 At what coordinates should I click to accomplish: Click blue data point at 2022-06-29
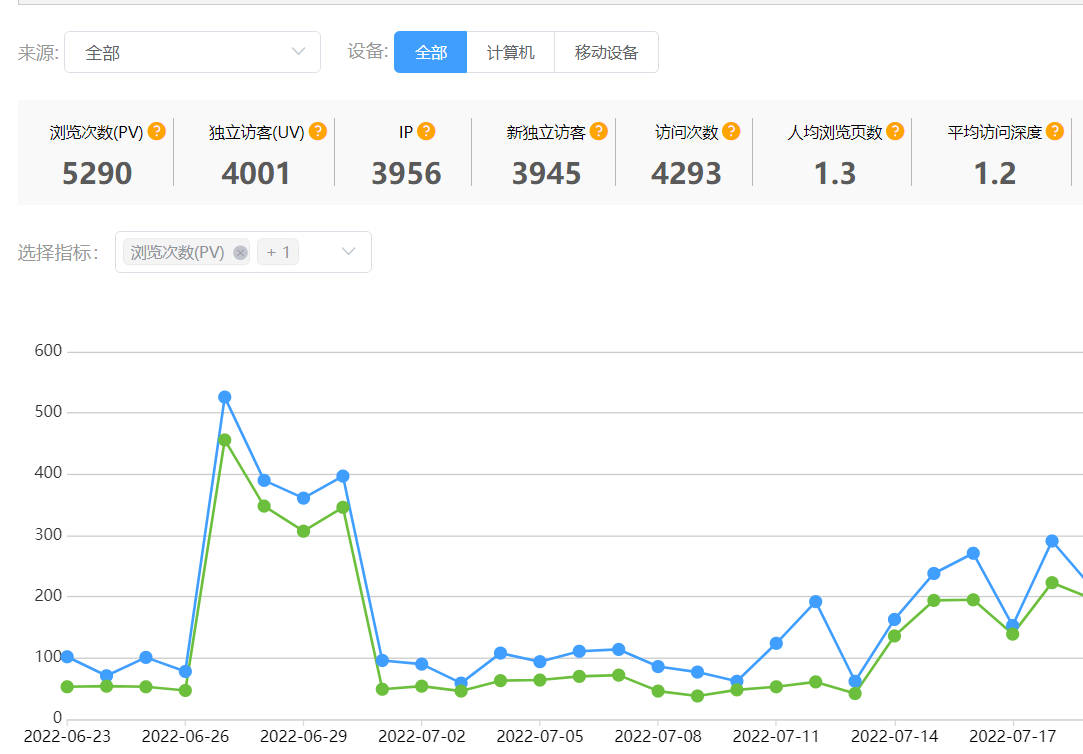point(303,498)
